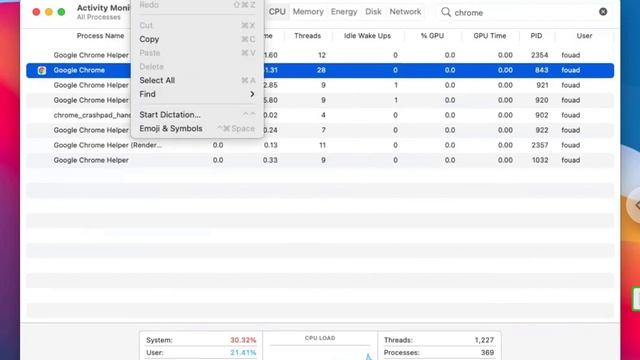Image resolution: width=640 pixels, height=360 pixels.
Task: Click the Google Chrome app icon
Action: (x=42, y=70)
